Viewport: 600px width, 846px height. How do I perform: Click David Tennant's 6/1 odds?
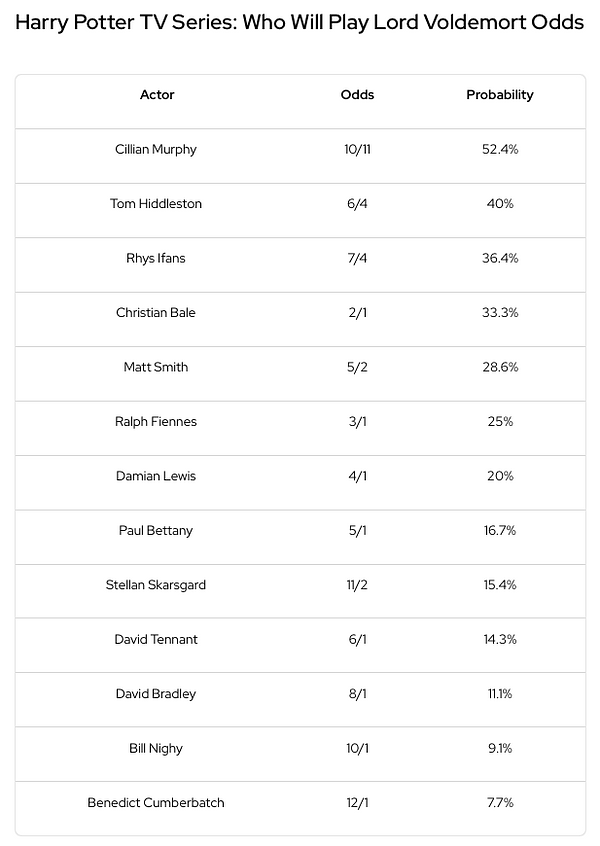coord(357,639)
